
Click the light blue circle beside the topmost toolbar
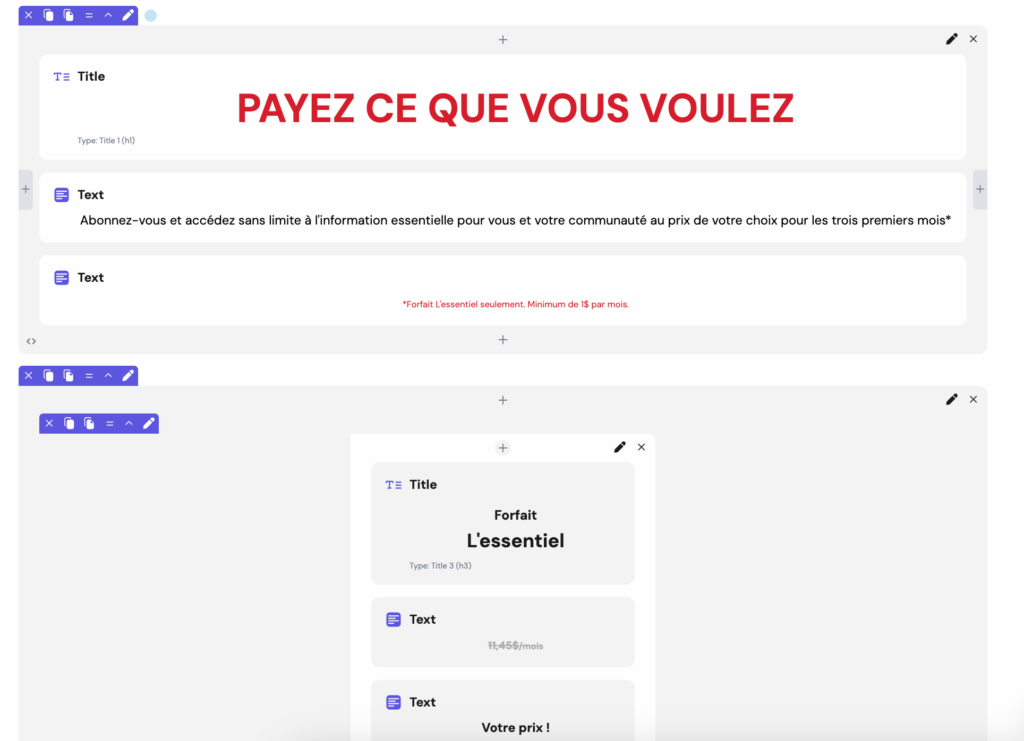click(150, 16)
